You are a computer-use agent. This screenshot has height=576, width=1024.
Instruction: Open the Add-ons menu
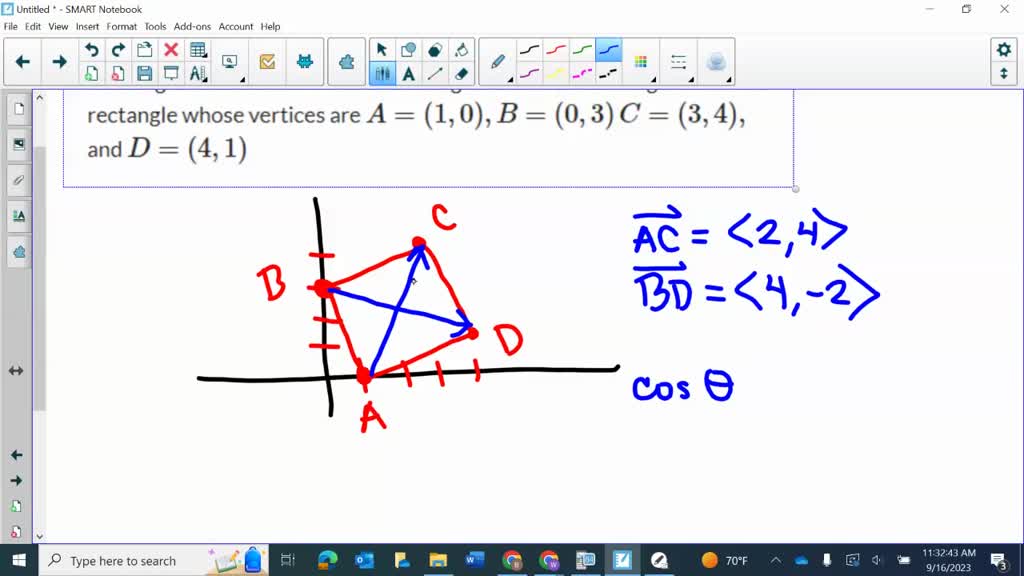tap(192, 26)
